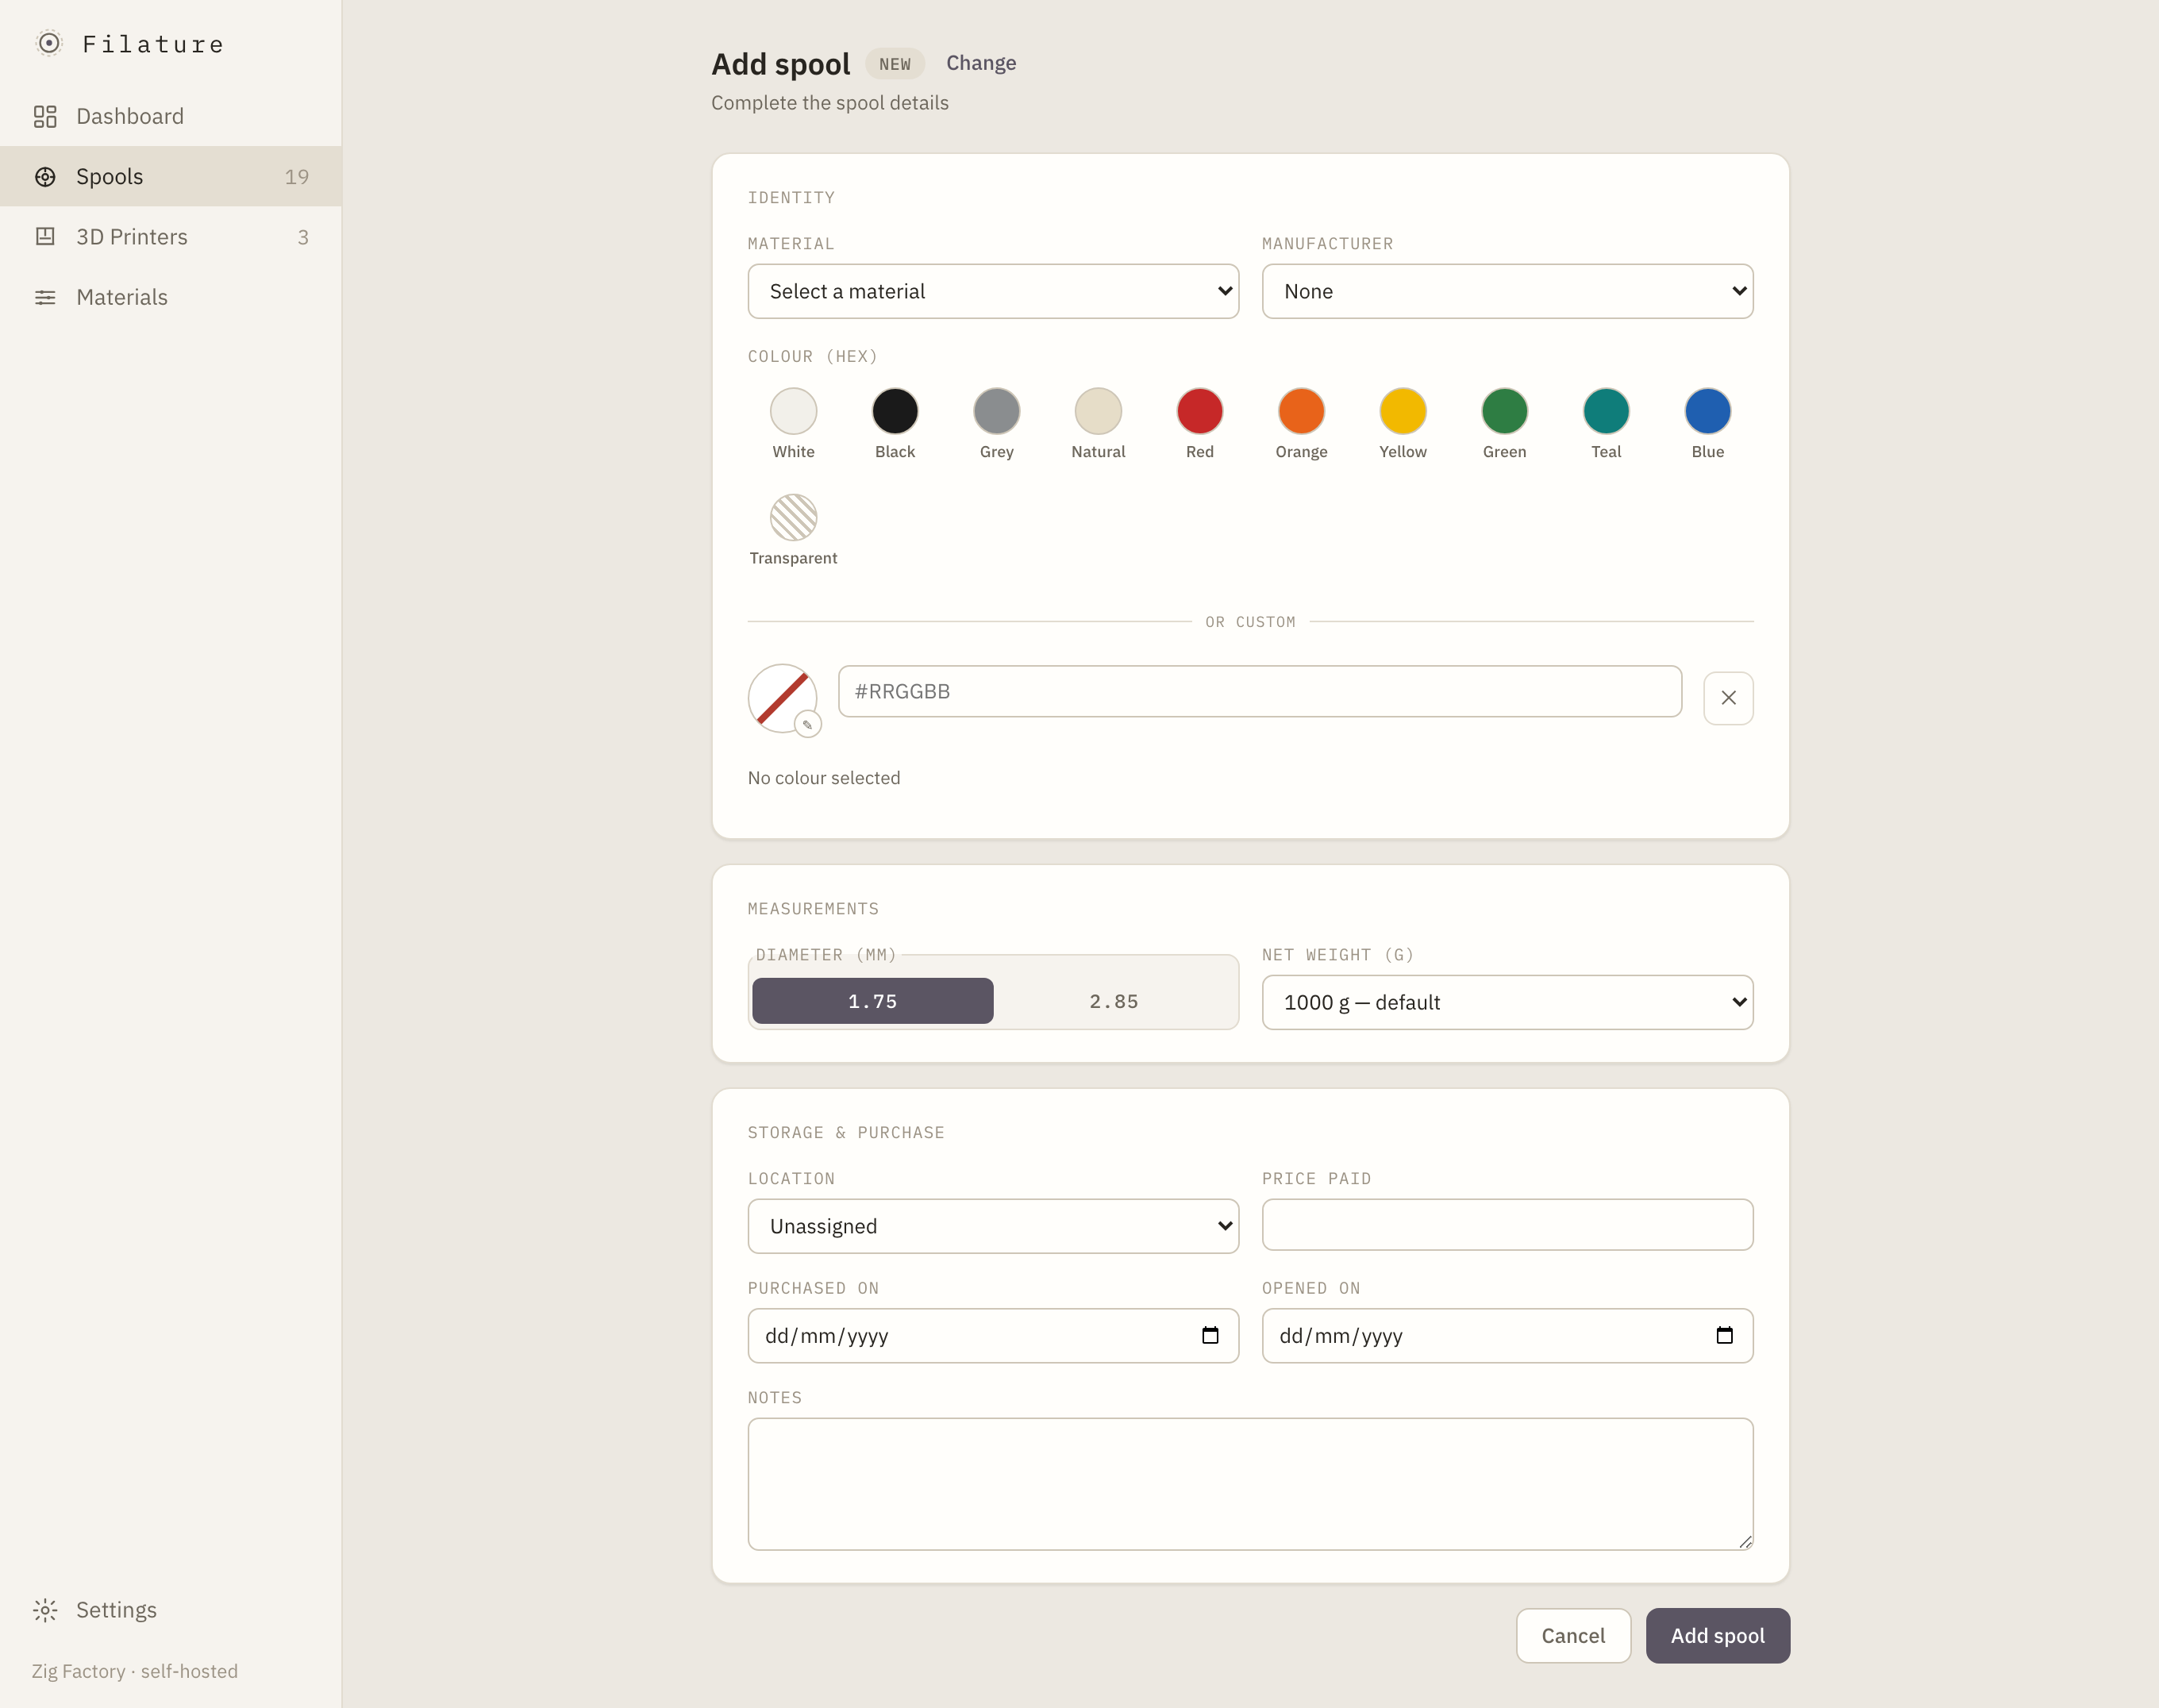Screen dimensions: 2159x1708
Task: Click the #RRGGBB hex input field
Action: tap(1260, 691)
